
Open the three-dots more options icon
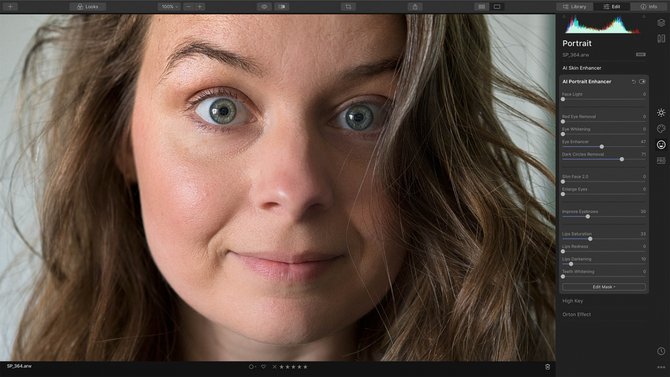tap(661, 367)
